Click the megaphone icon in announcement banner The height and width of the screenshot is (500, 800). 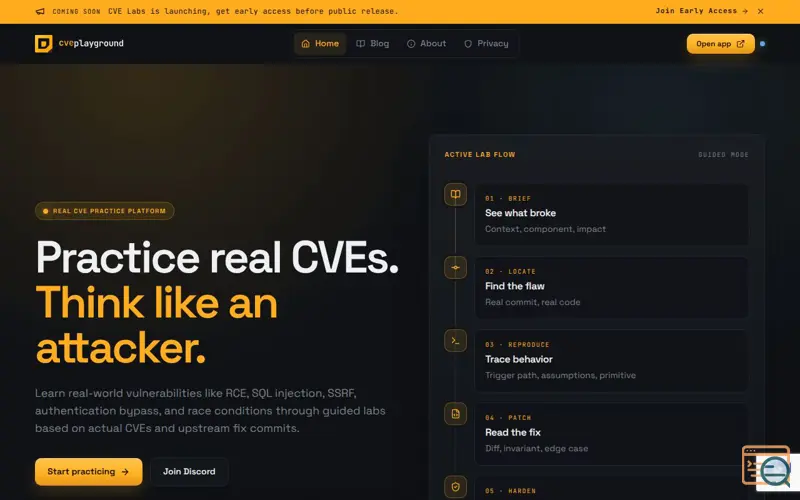pyautogui.click(x=40, y=11)
